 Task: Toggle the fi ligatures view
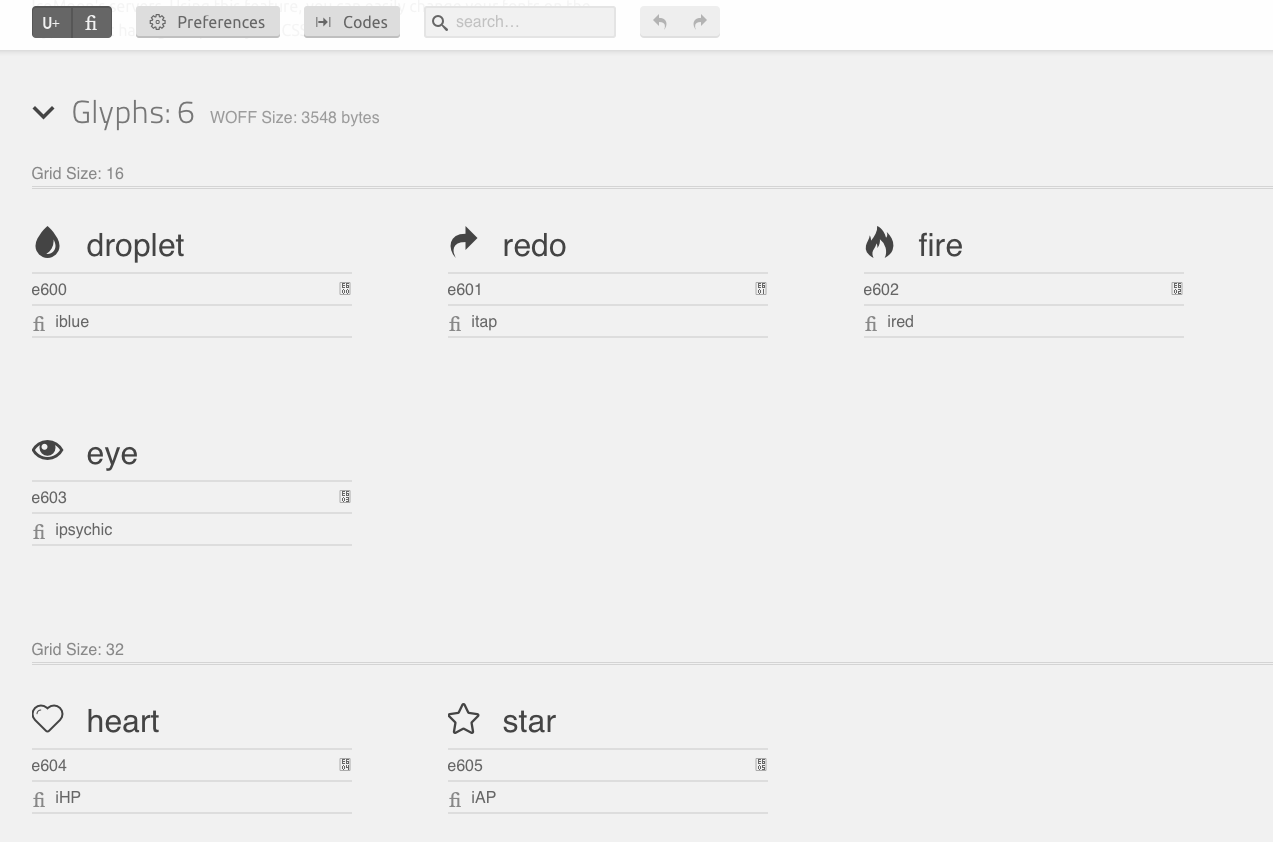(x=91, y=22)
